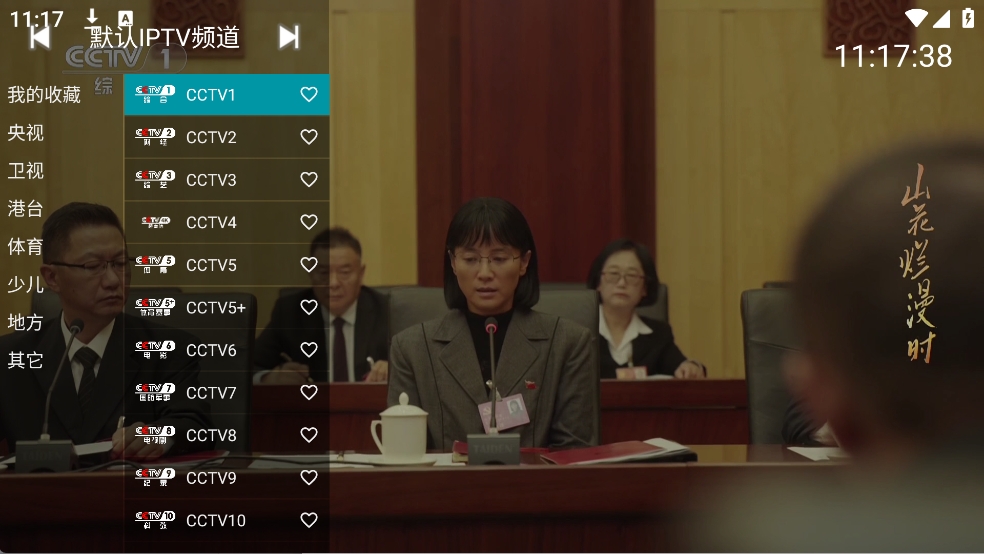984x554 pixels.
Task: Open the 我的收藏 favorites category
Action: click(44, 95)
